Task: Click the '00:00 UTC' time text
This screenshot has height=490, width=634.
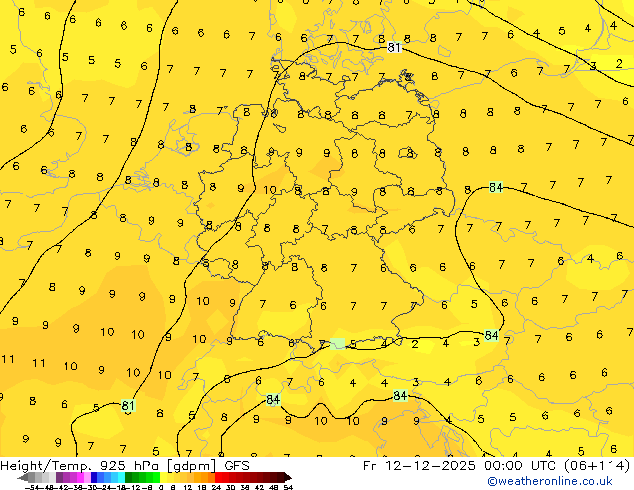Action: pos(521,466)
